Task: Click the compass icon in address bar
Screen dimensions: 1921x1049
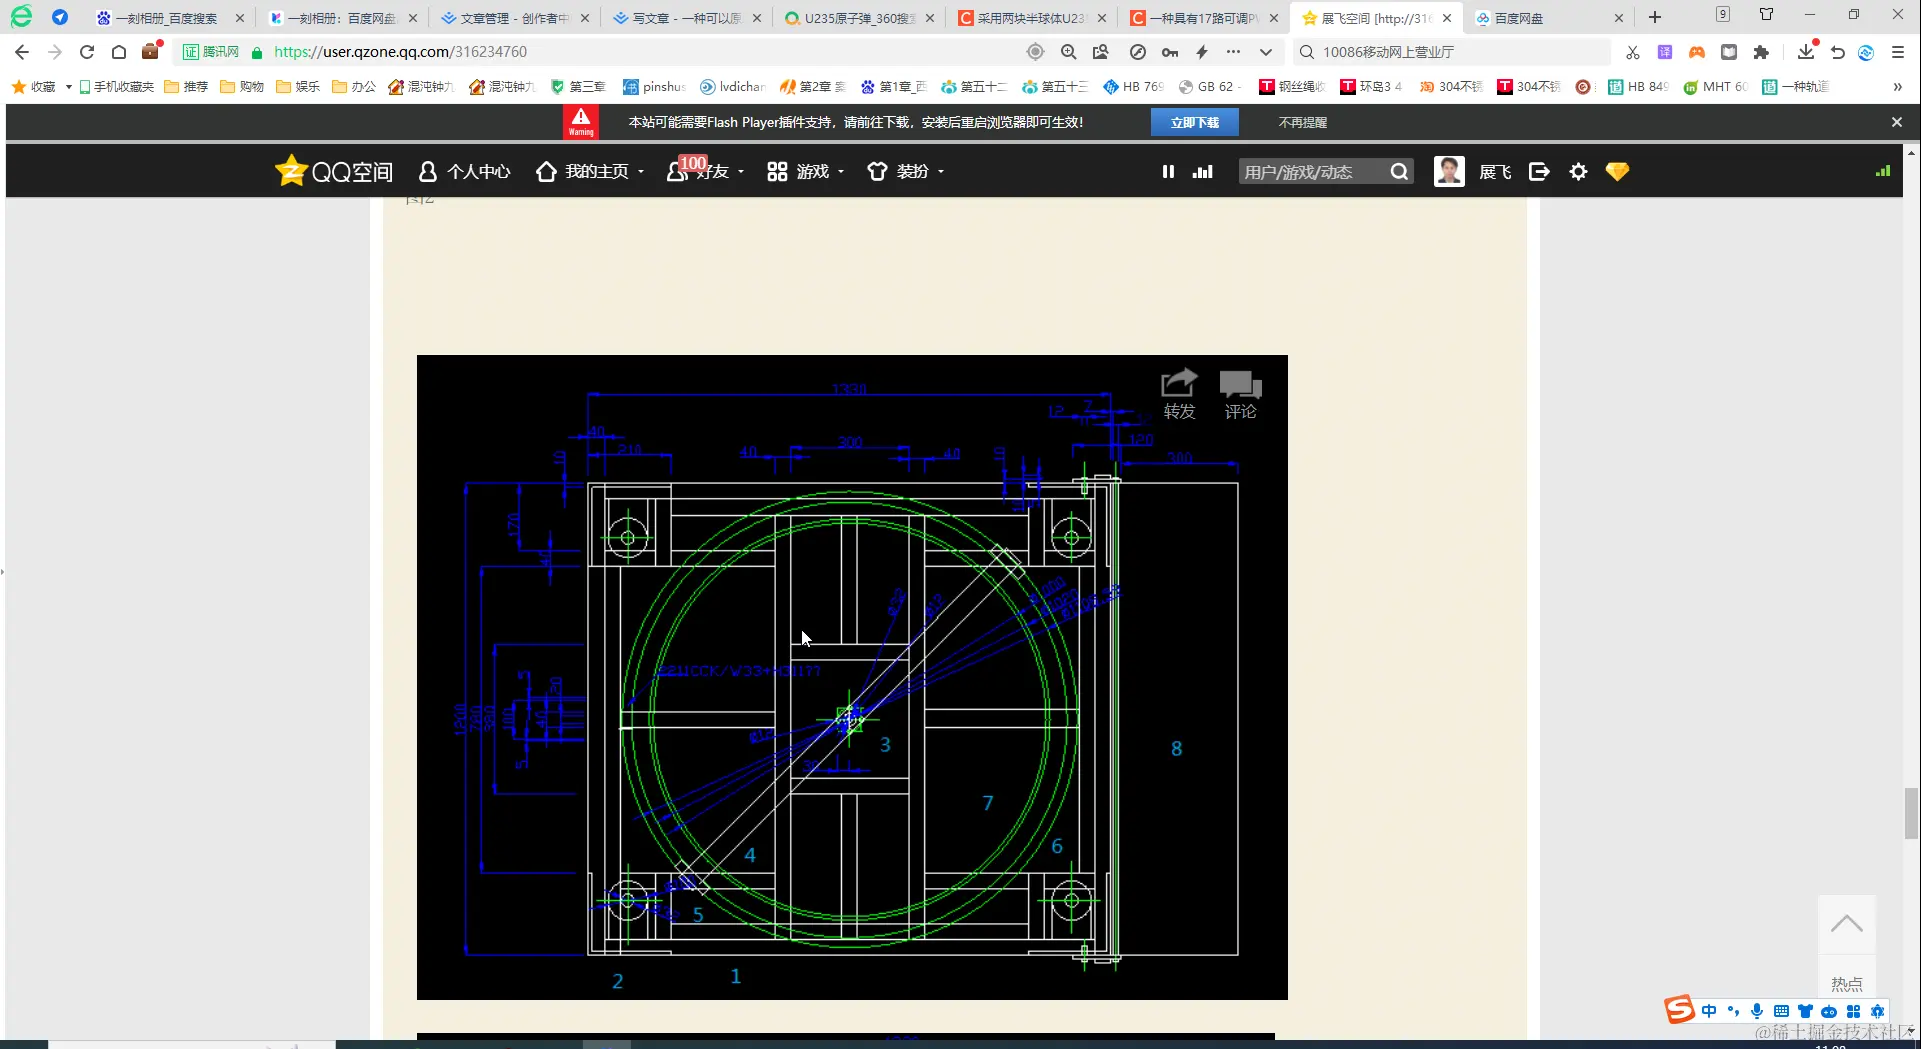Action: tap(1138, 52)
